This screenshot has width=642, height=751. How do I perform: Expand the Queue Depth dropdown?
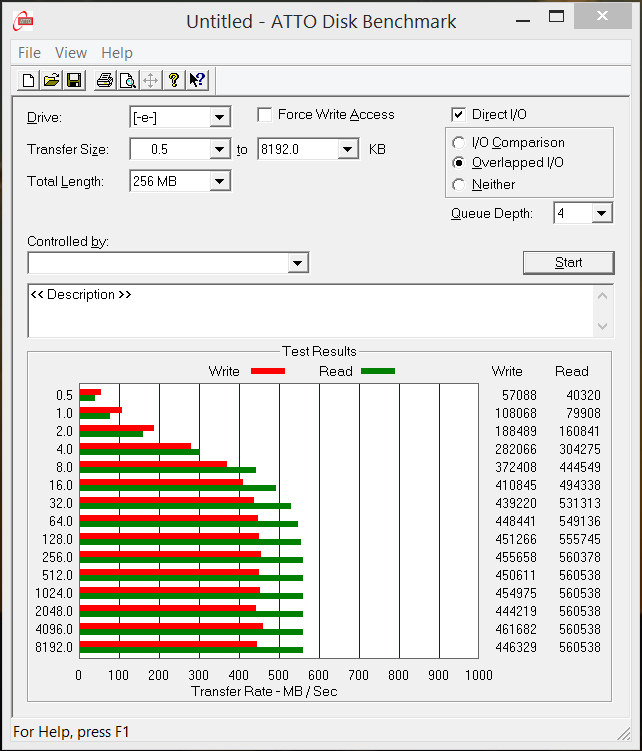[x=601, y=213]
